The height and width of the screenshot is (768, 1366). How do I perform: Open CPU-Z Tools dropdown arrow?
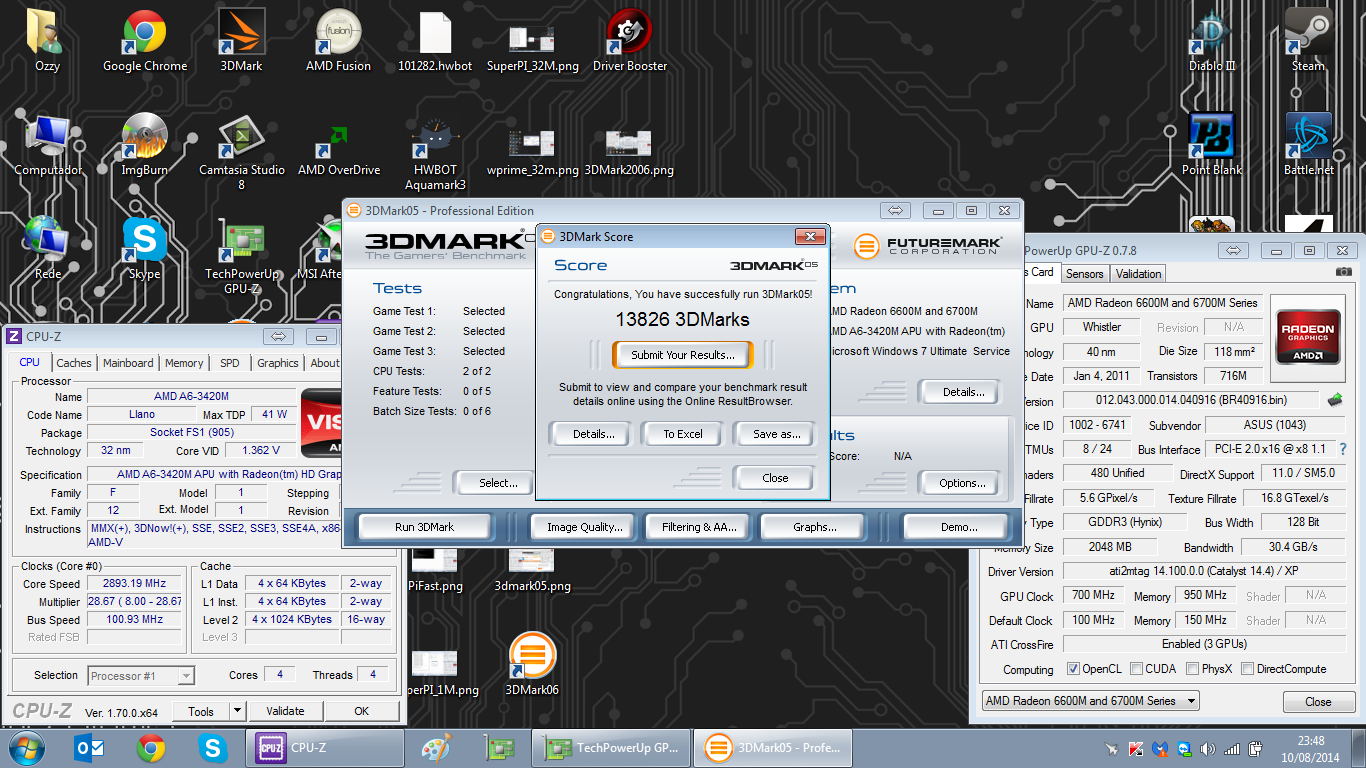(237, 711)
